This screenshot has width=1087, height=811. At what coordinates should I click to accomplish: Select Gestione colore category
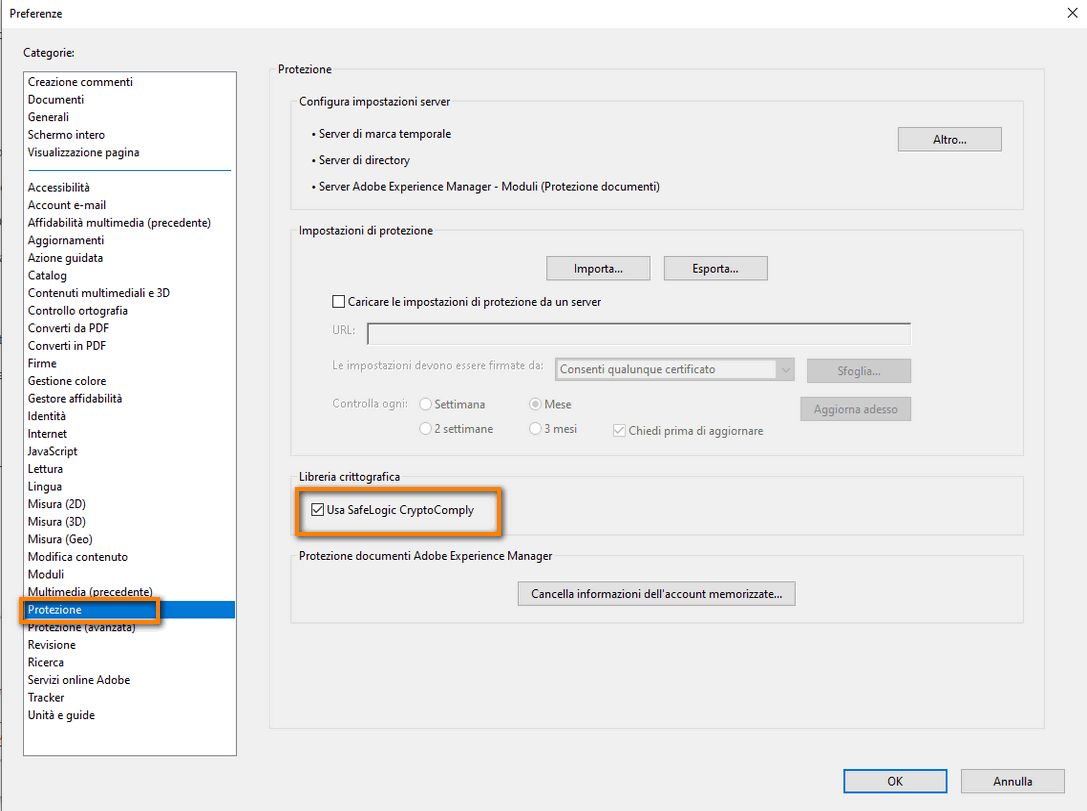(x=67, y=381)
